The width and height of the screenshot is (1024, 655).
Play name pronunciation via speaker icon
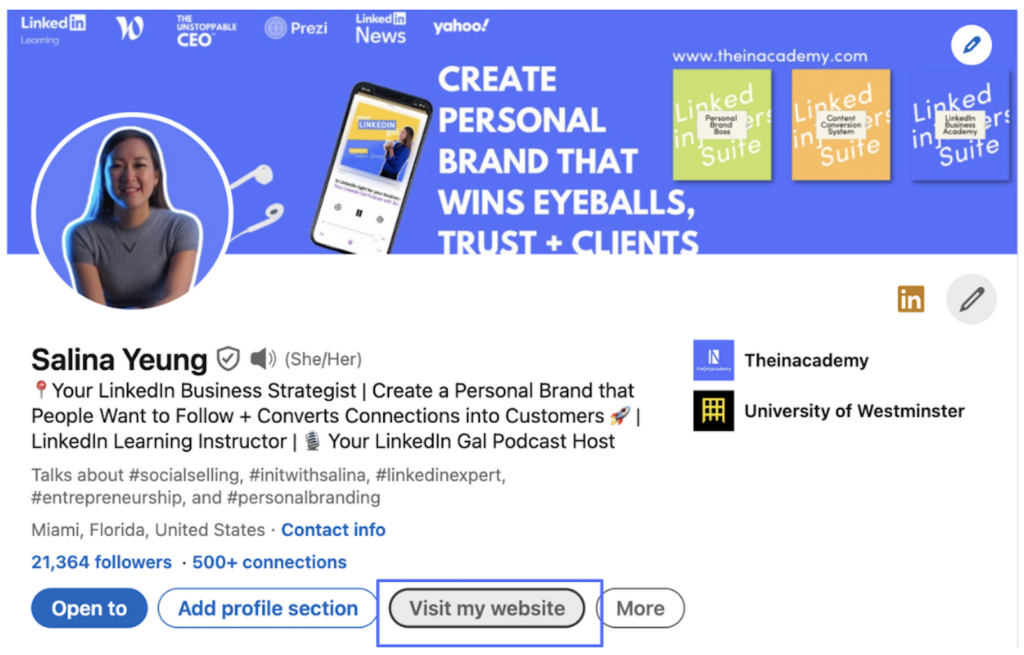click(261, 359)
